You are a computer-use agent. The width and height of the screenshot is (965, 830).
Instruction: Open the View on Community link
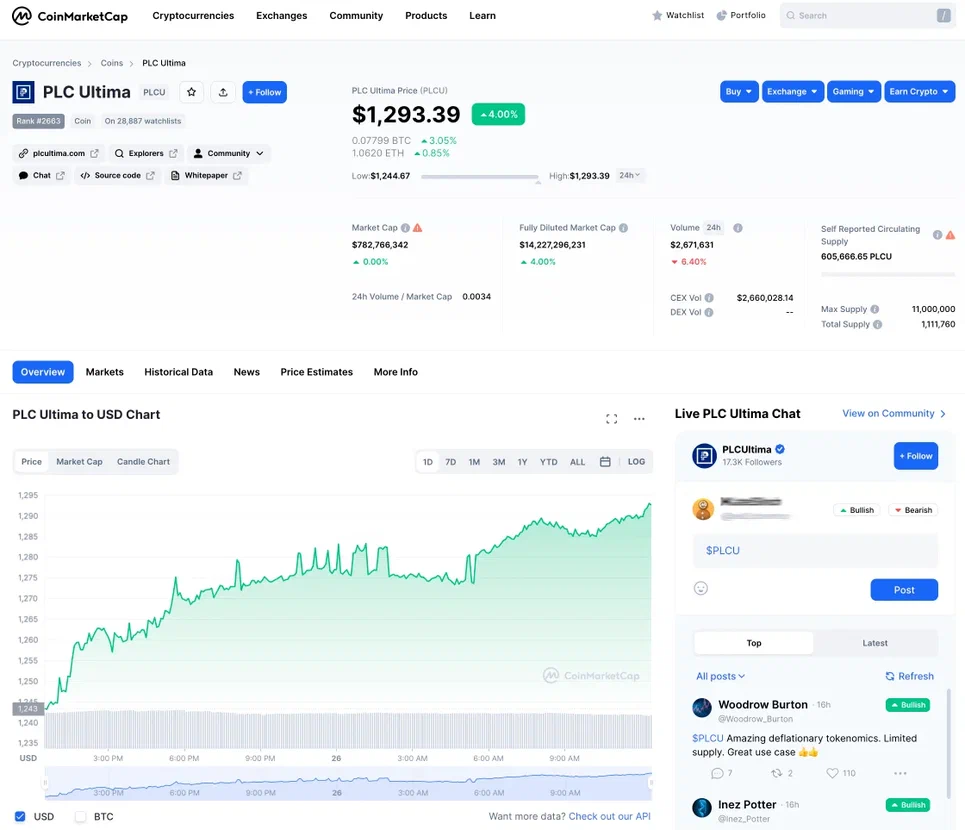pos(893,414)
